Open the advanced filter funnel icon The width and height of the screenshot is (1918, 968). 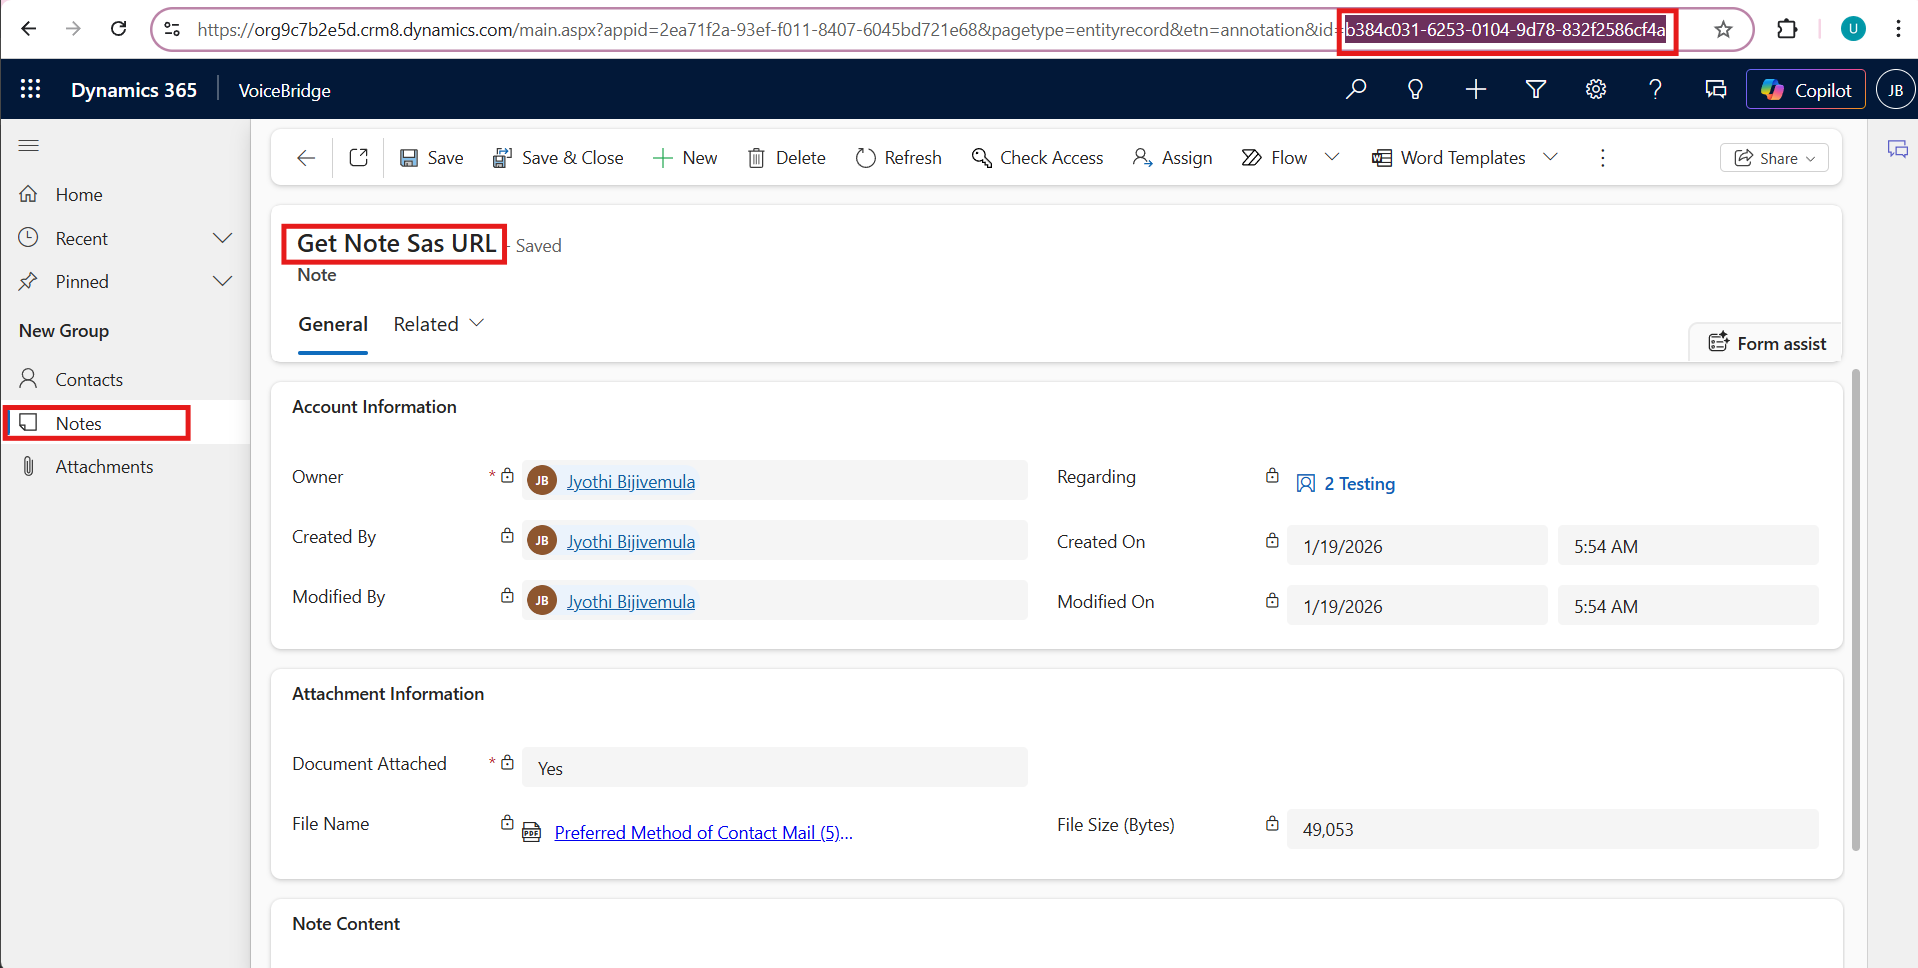click(x=1536, y=90)
